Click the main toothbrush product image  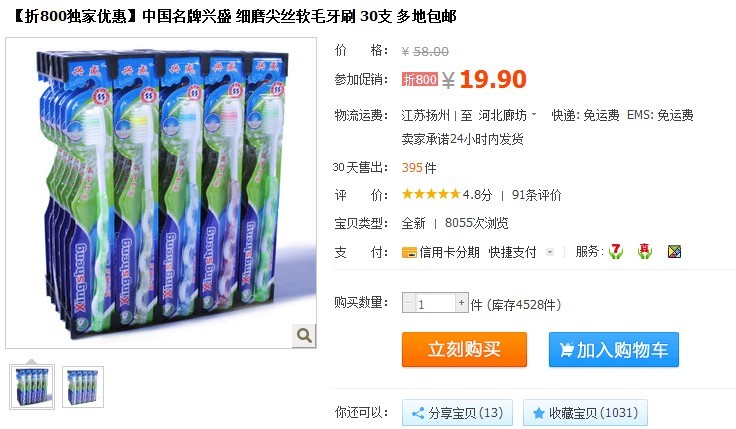tap(161, 193)
